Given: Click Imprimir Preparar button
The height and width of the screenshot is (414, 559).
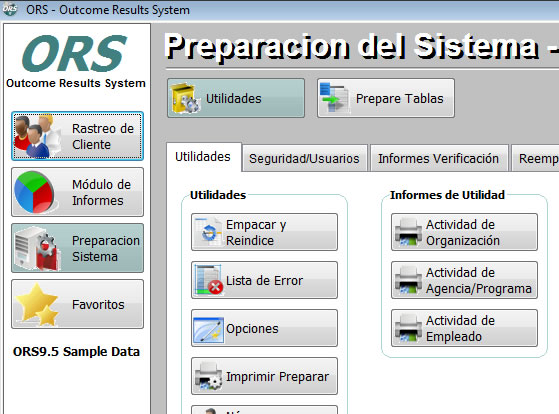Looking at the screenshot, I should click(264, 376).
